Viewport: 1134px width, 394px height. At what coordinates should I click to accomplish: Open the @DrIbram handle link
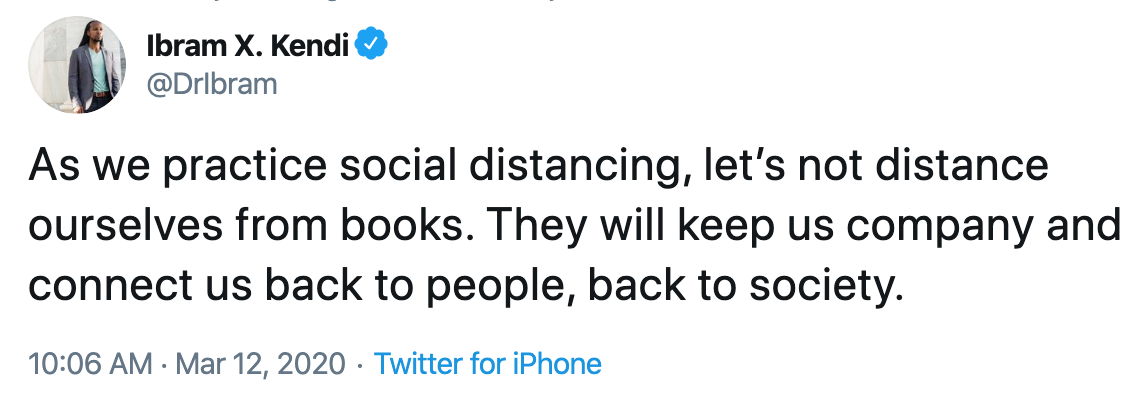[x=211, y=85]
